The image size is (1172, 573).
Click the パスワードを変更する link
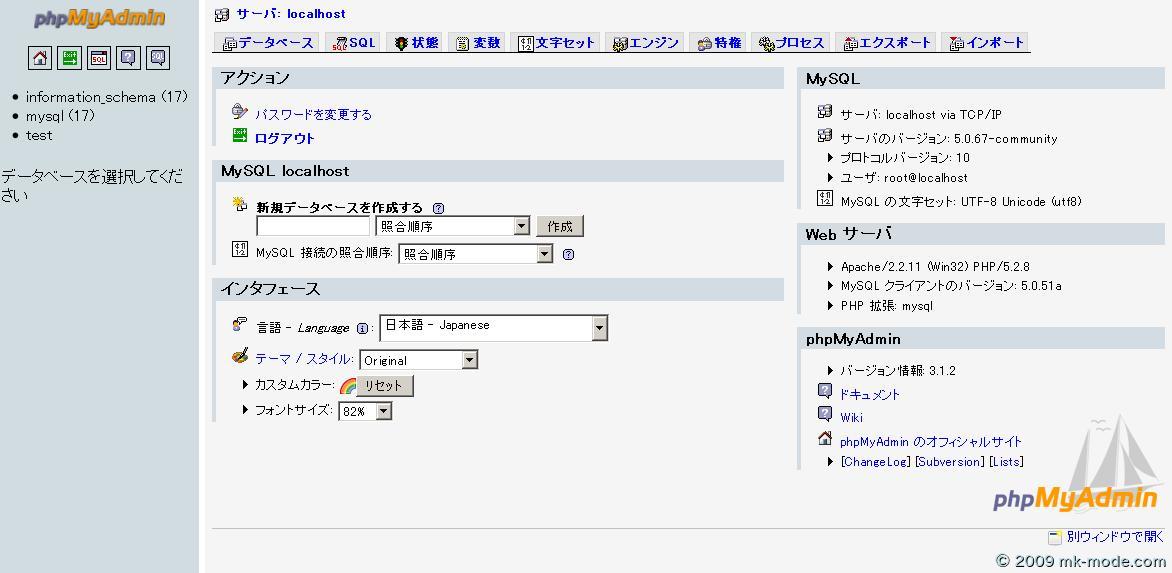pyautogui.click(x=313, y=114)
